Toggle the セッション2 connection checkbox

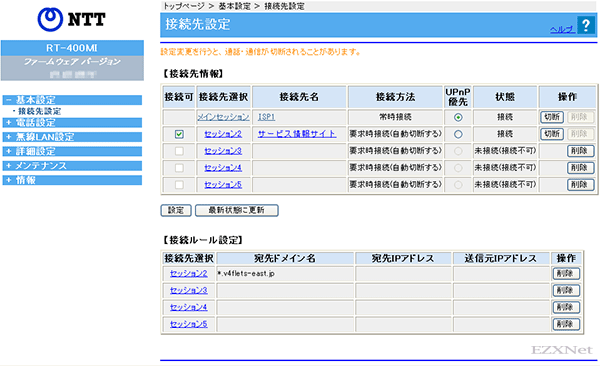point(179,134)
